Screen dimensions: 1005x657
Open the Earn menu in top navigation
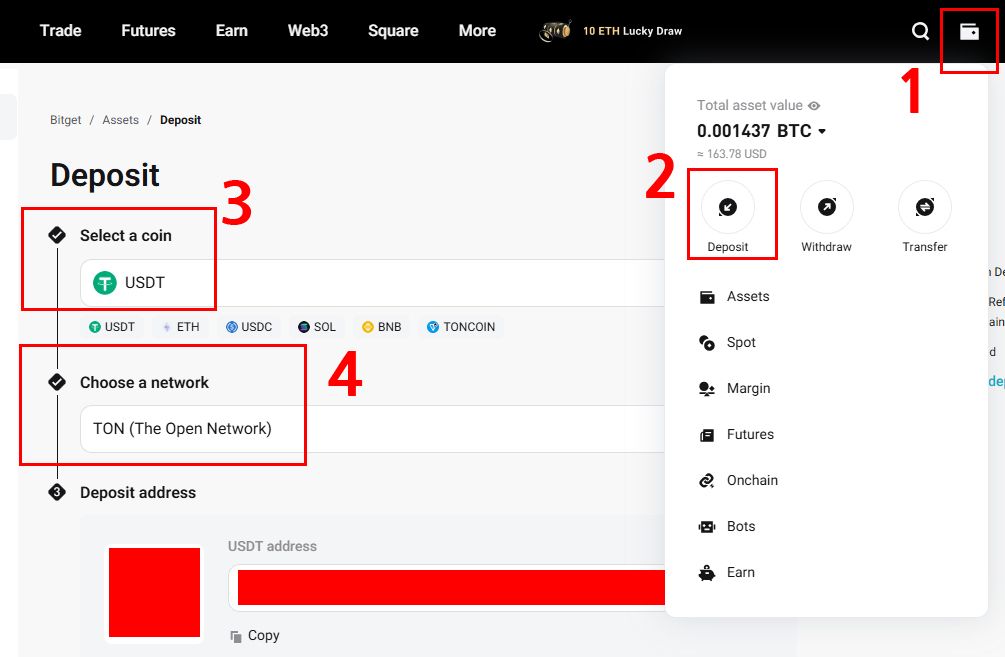coord(231,31)
